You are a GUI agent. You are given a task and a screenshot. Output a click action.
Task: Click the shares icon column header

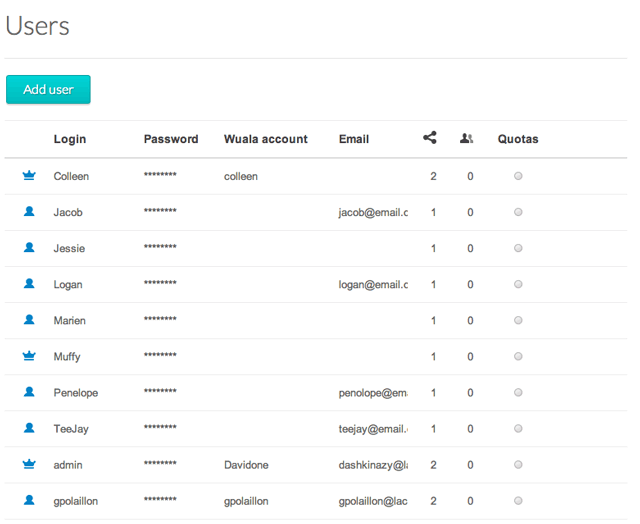click(430, 139)
